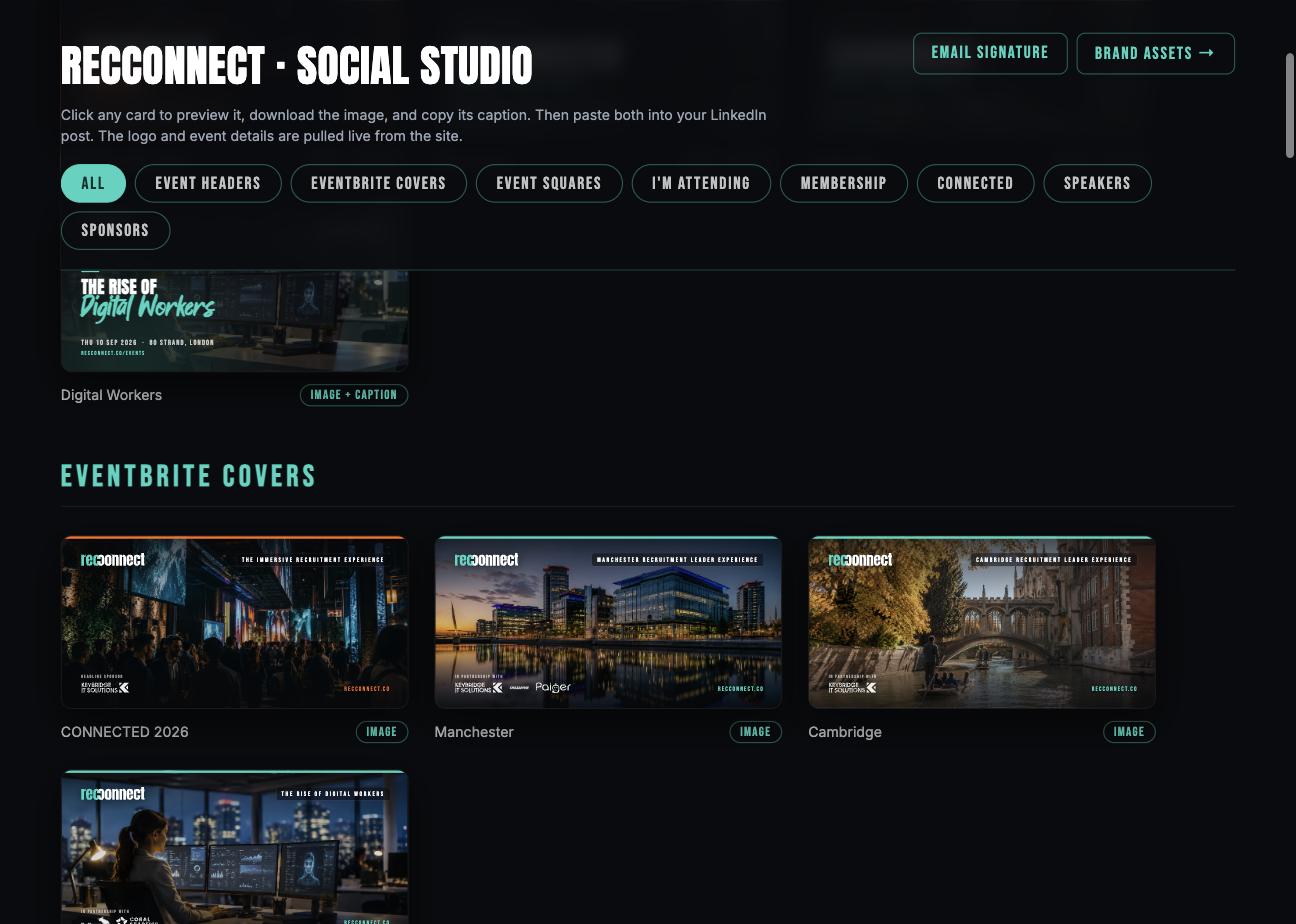Click Image + Caption badge for Digital Workers
This screenshot has width=1296, height=924.
tap(354, 395)
